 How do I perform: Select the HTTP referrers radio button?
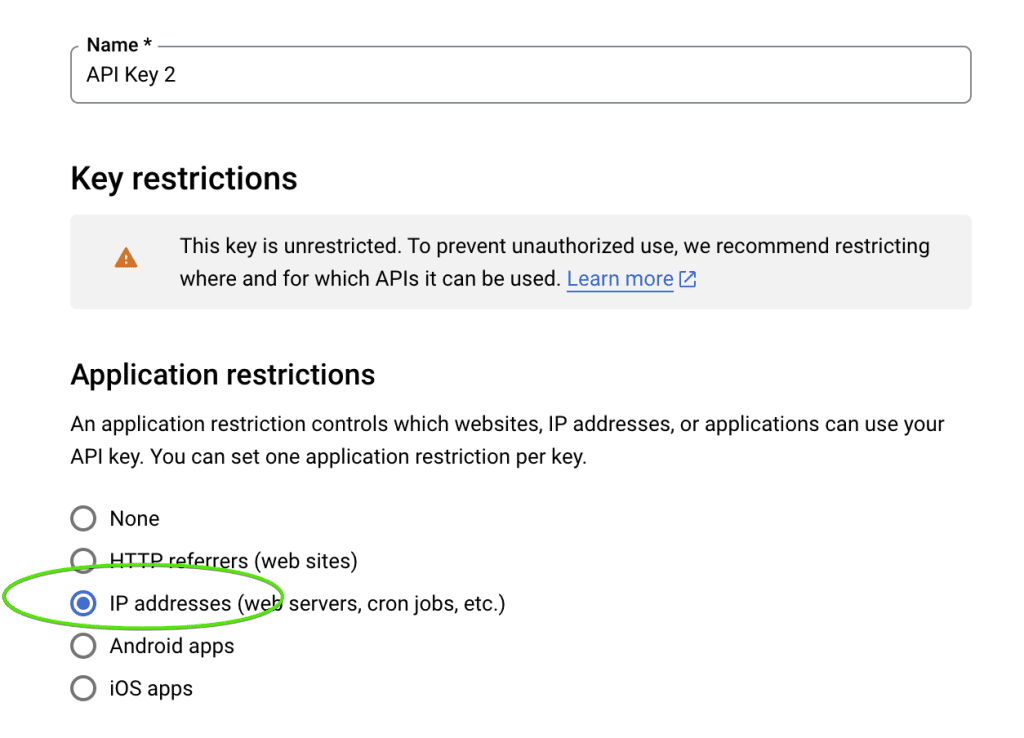pyautogui.click(x=83, y=560)
